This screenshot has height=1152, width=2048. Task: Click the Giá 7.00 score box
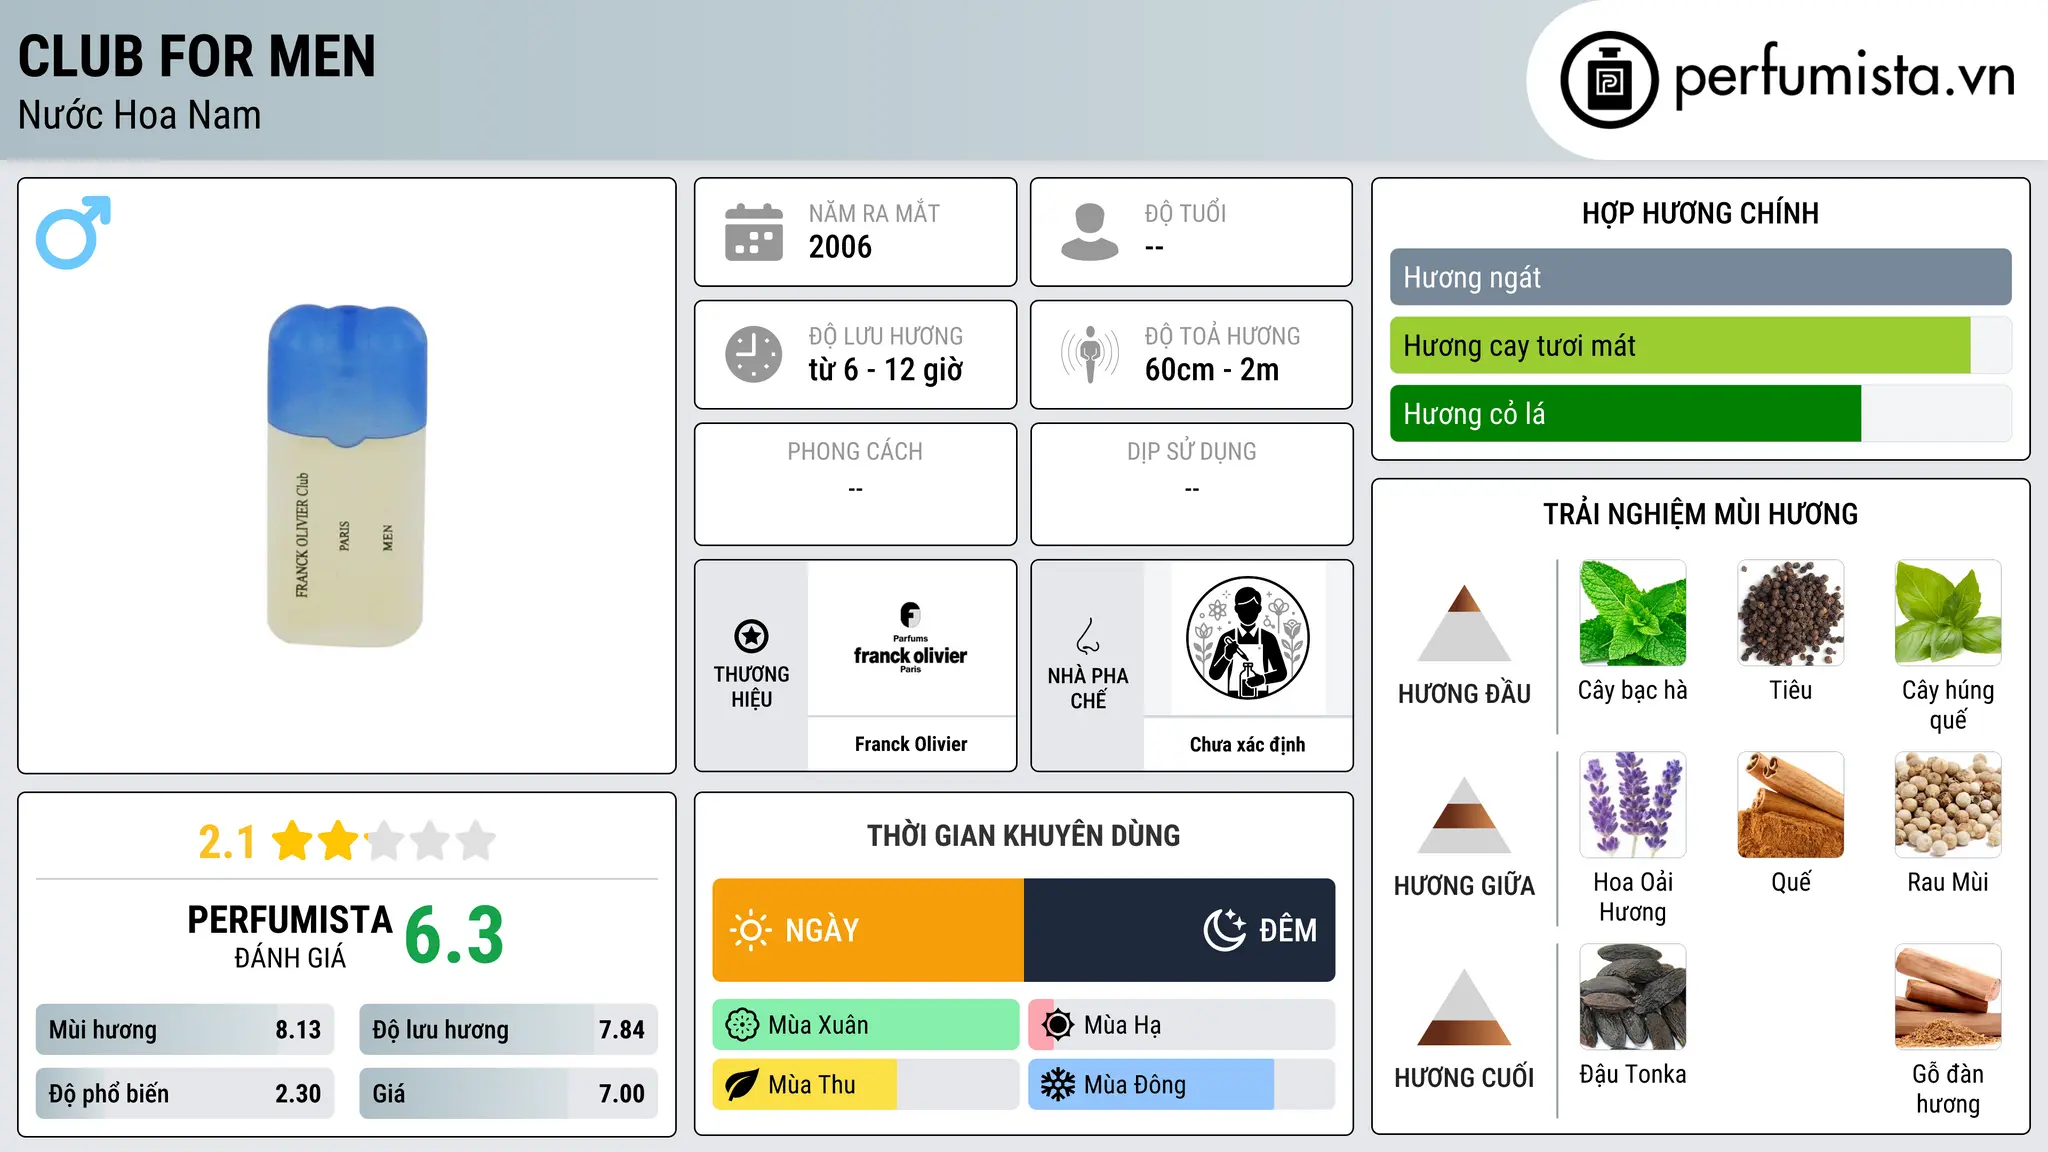(x=508, y=1093)
